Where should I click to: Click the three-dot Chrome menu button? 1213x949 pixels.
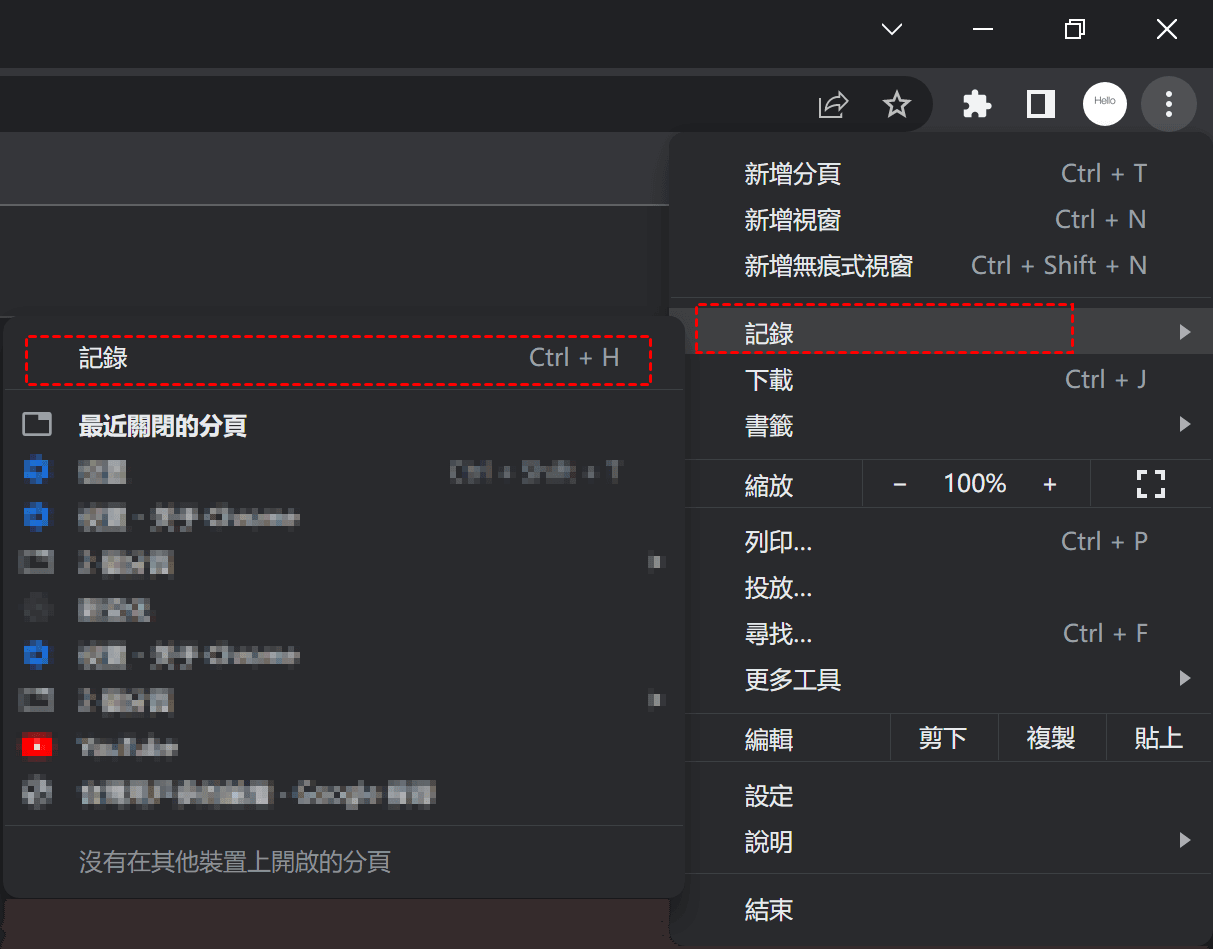click(1168, 104)
